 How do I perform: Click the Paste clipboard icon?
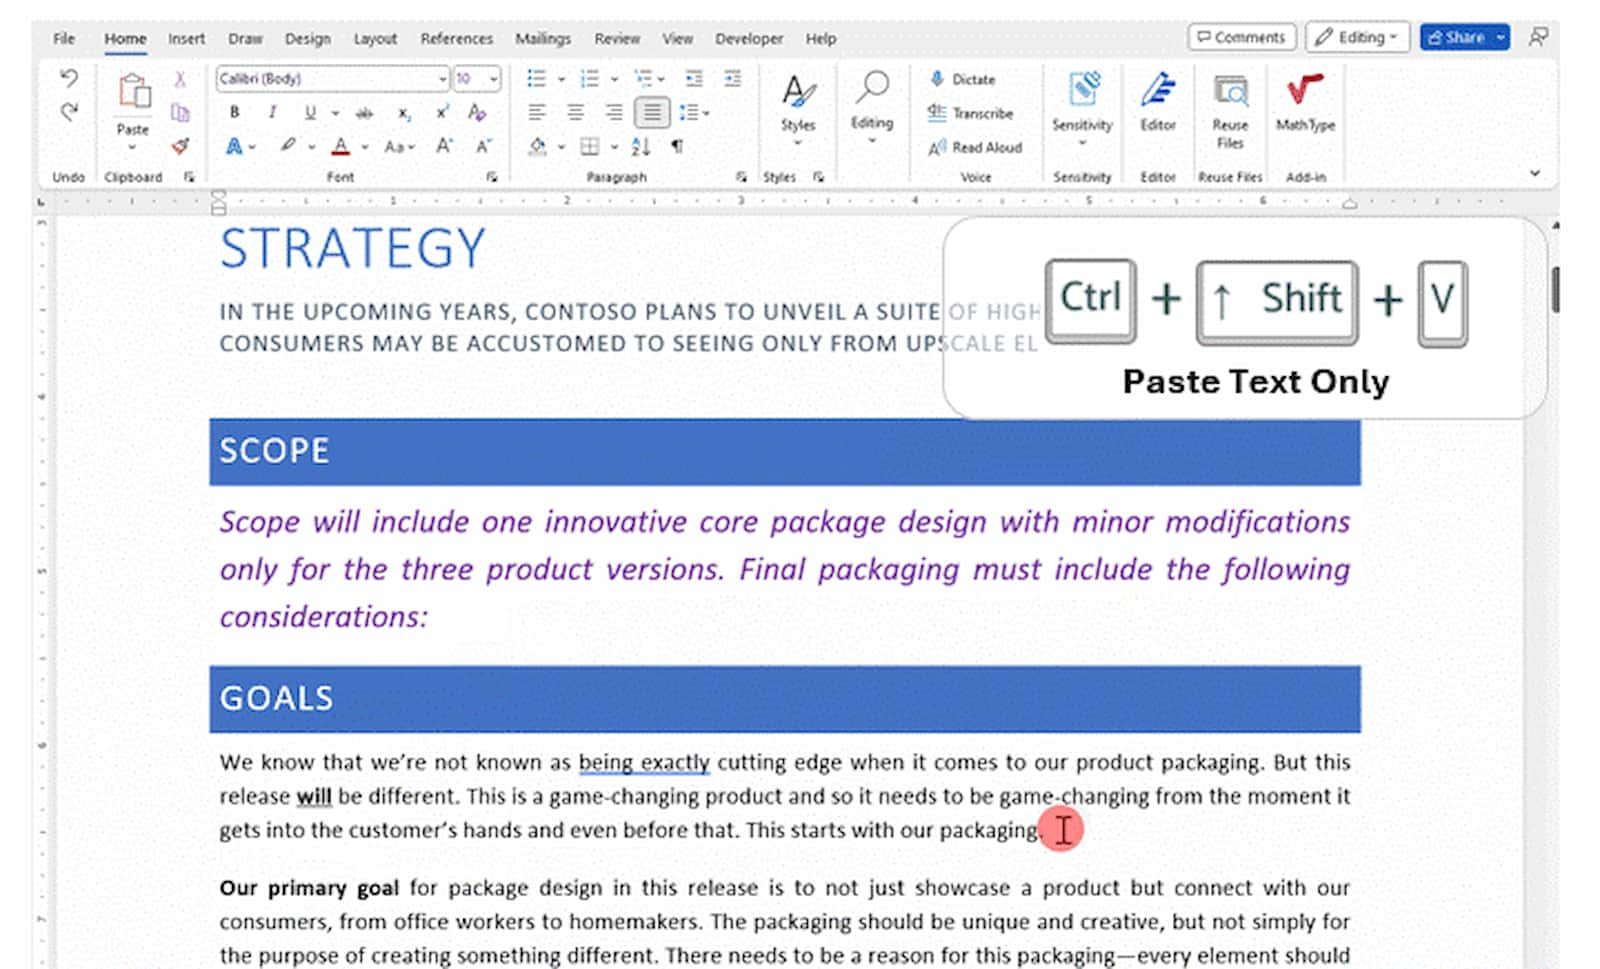click(133, 92)
